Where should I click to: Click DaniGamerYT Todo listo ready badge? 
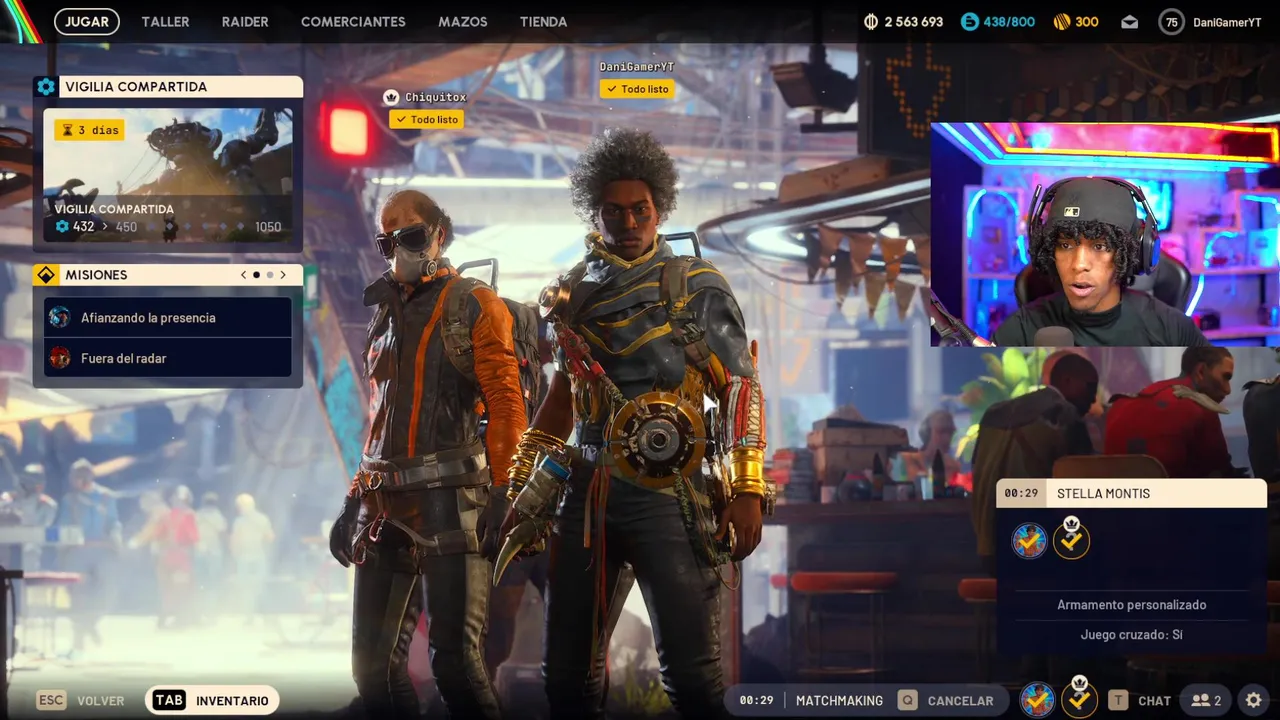tap(637, 89)
